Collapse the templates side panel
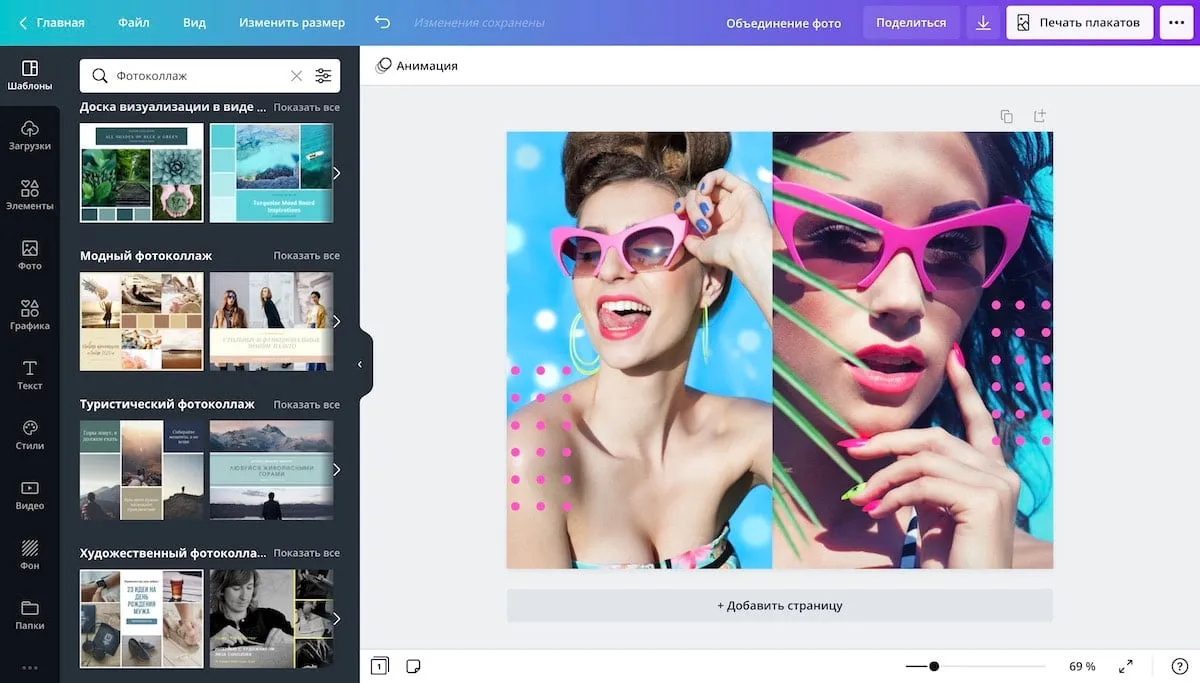The width and height of the screenshot is (1200, 683). tap(361, 365)
